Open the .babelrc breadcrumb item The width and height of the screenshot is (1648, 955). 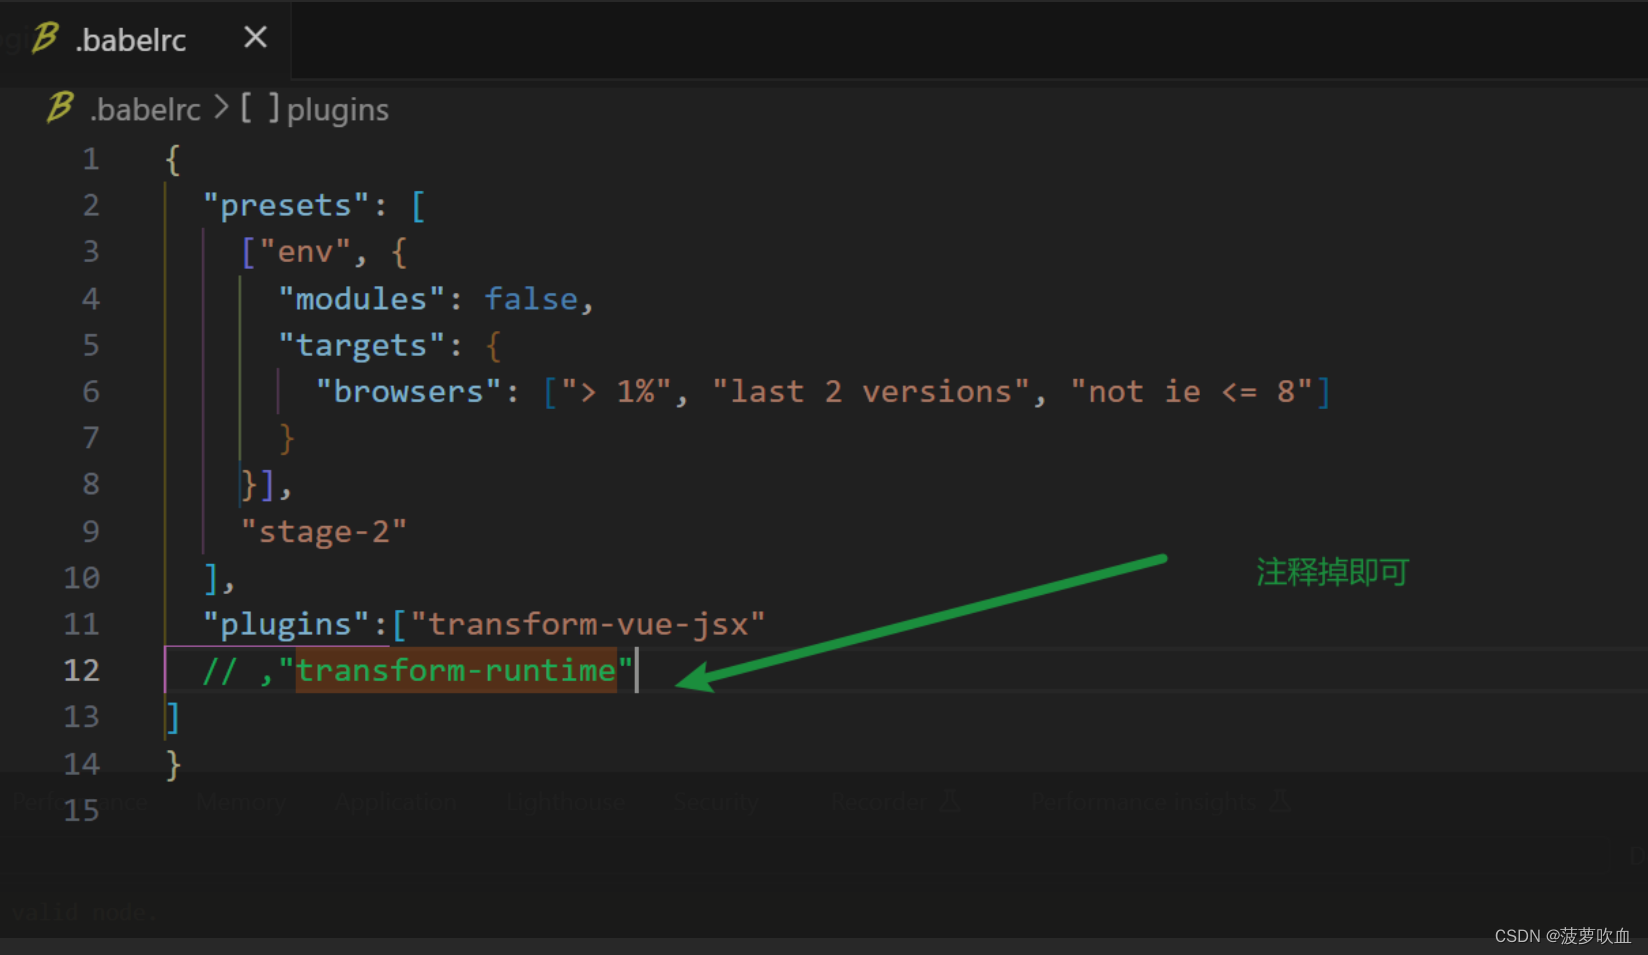[x=146, y=109]
